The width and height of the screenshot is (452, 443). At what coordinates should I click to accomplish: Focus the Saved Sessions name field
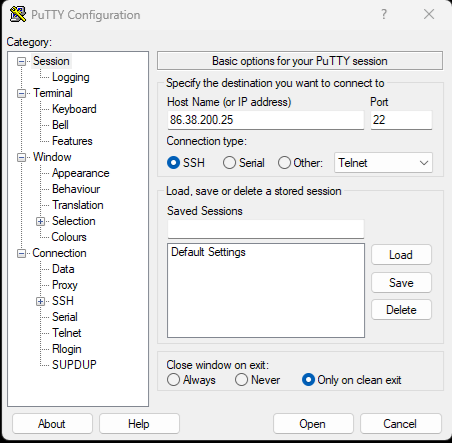coord(266,229)
